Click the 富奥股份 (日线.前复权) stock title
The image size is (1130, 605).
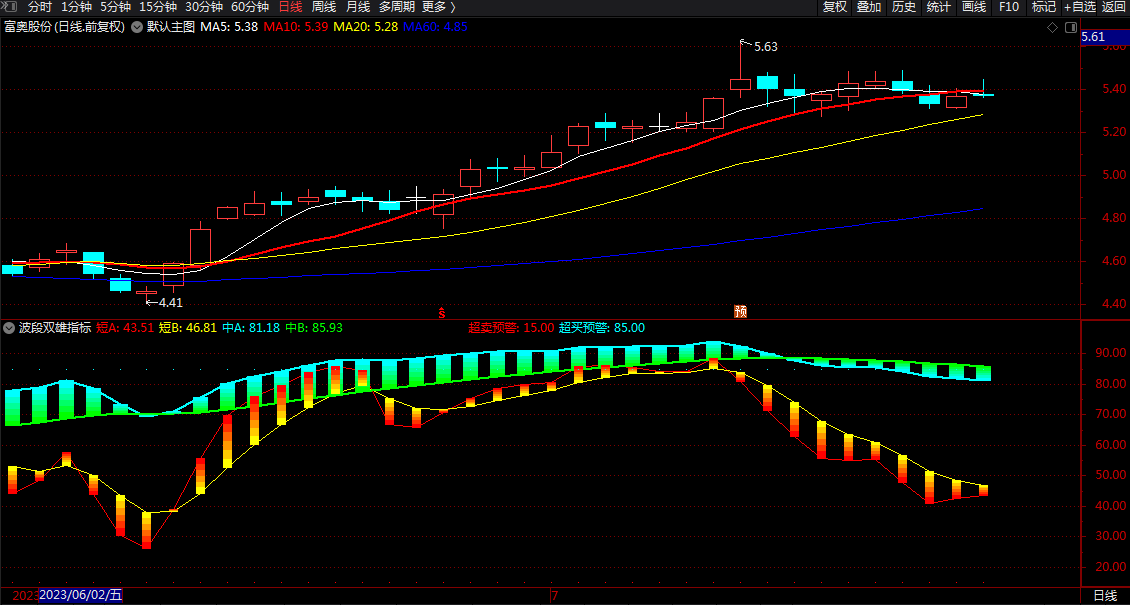pos(64,27)
